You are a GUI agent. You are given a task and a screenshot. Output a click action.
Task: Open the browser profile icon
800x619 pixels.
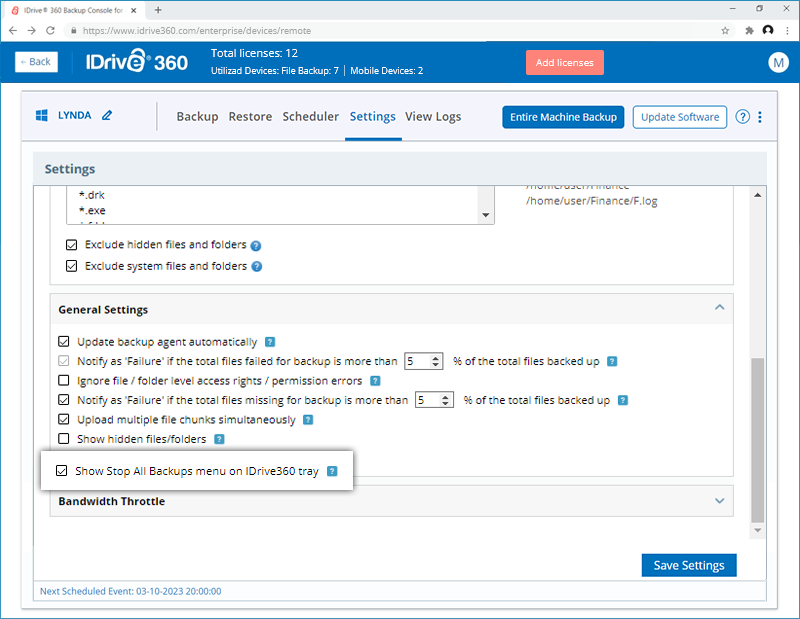768,30
